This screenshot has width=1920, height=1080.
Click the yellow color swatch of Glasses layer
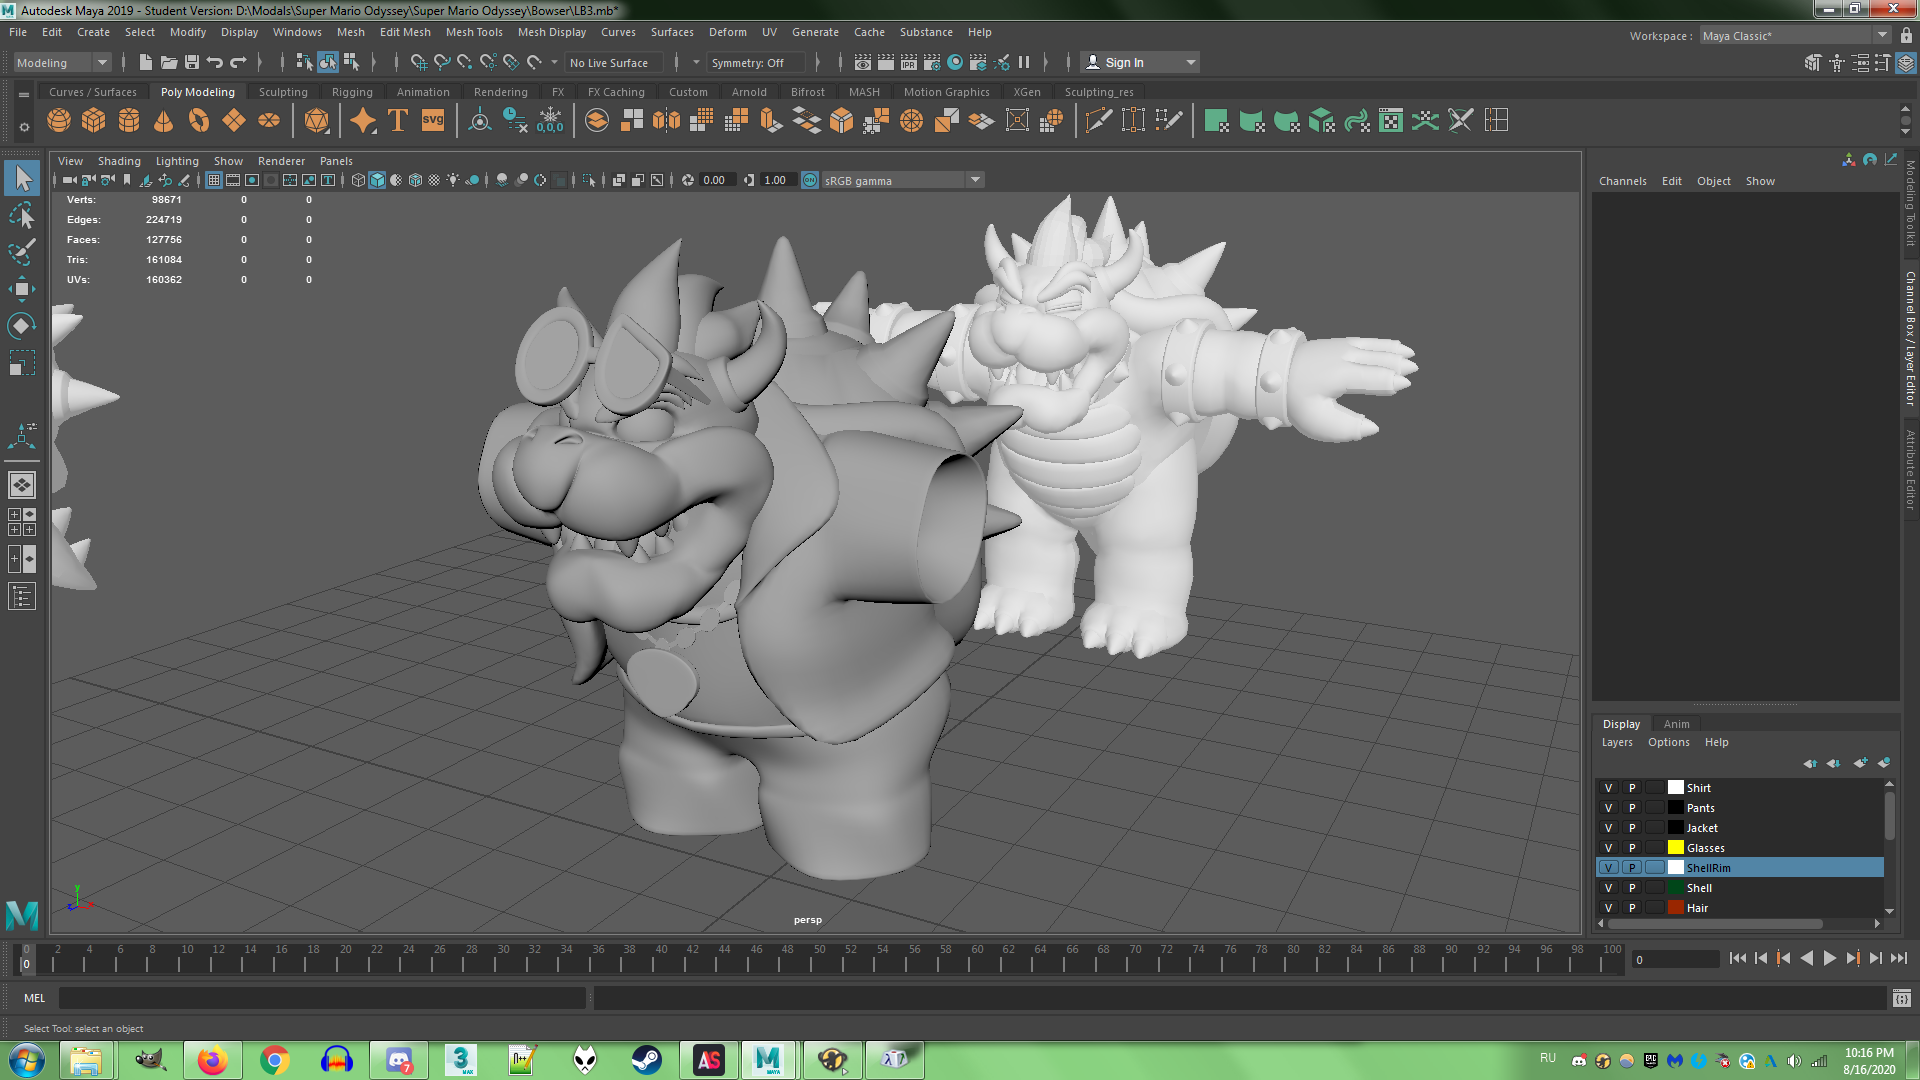point(1675,848)
